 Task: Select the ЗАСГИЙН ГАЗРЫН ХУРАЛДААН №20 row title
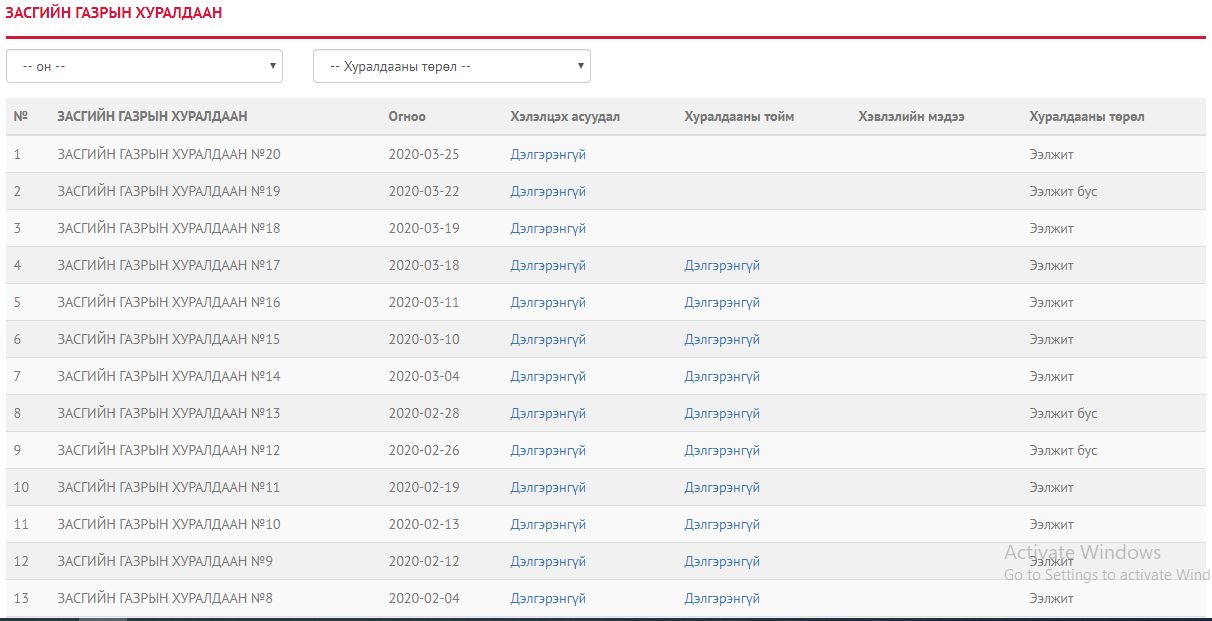(x=169, y=155)
